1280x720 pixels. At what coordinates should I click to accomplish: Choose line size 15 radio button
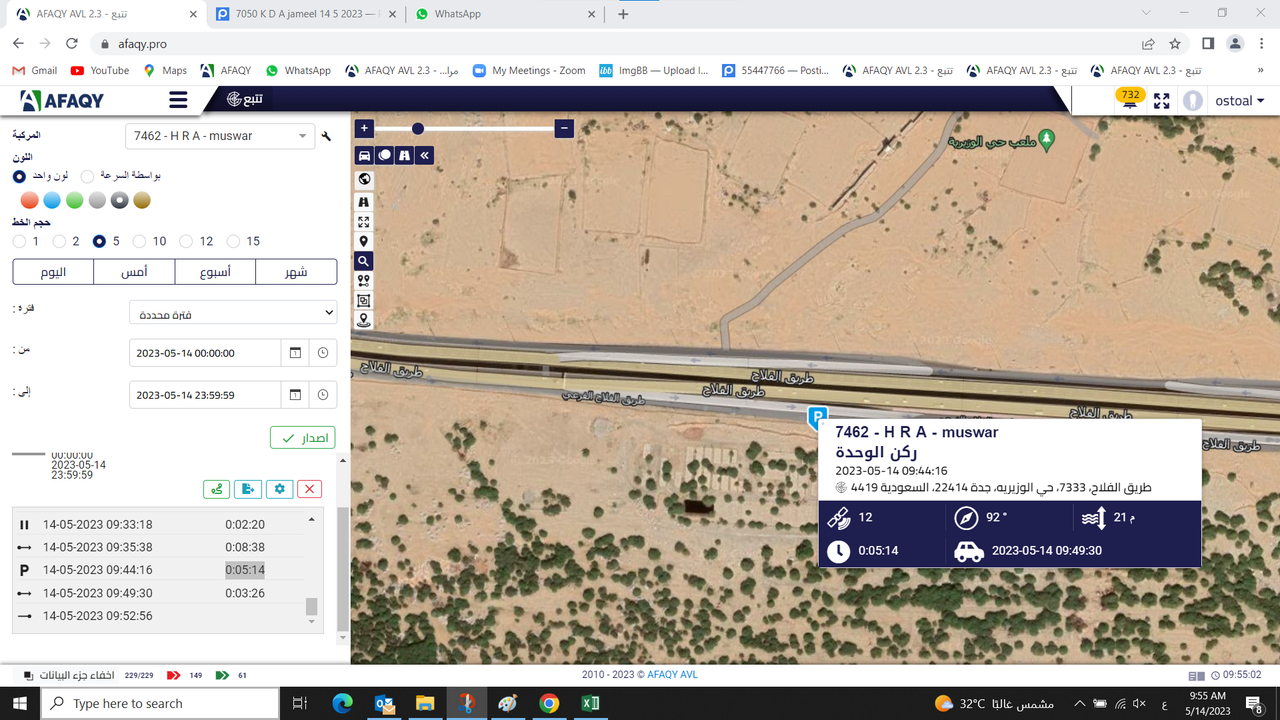[233, 241]
